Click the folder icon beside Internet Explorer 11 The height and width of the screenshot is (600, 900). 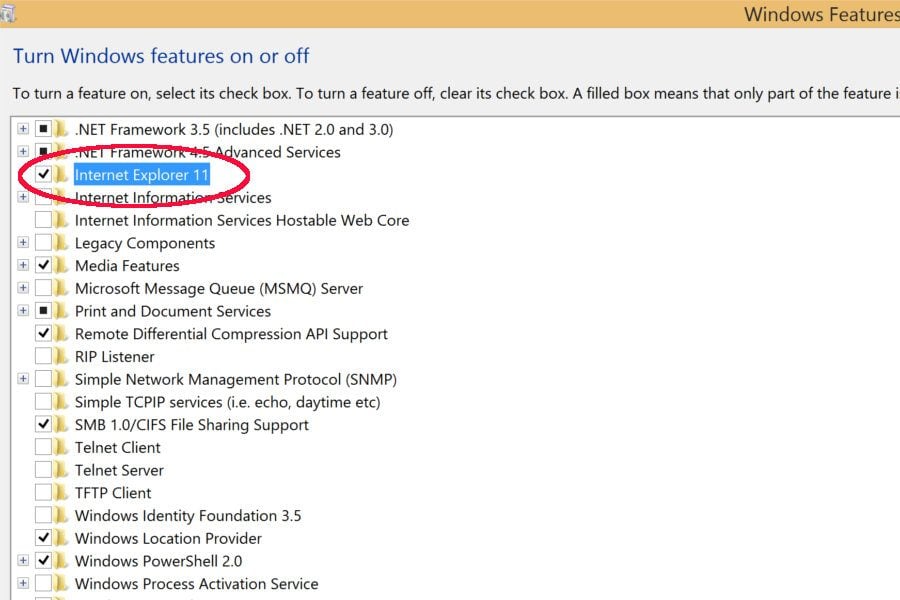click(61, 175)
